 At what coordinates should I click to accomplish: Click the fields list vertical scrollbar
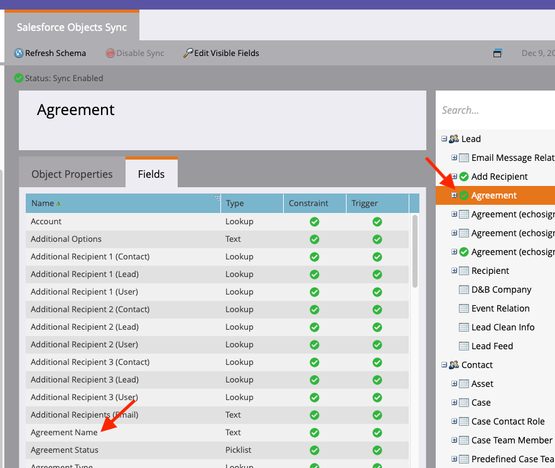coord(415,251)
